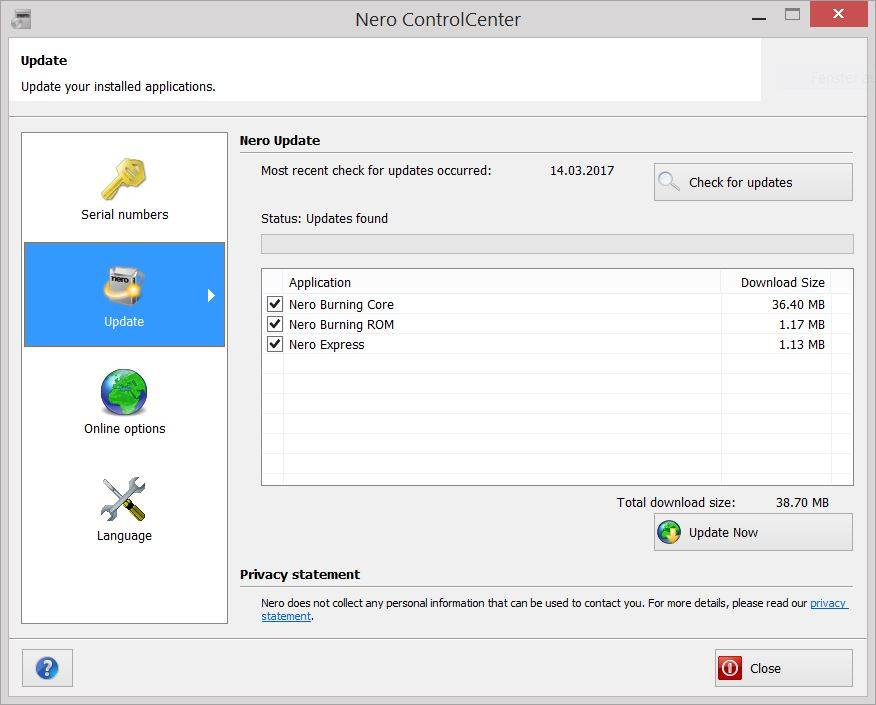Click the Nero box Update icon
This screenshot has height=705, width=876.
[123, 285]
